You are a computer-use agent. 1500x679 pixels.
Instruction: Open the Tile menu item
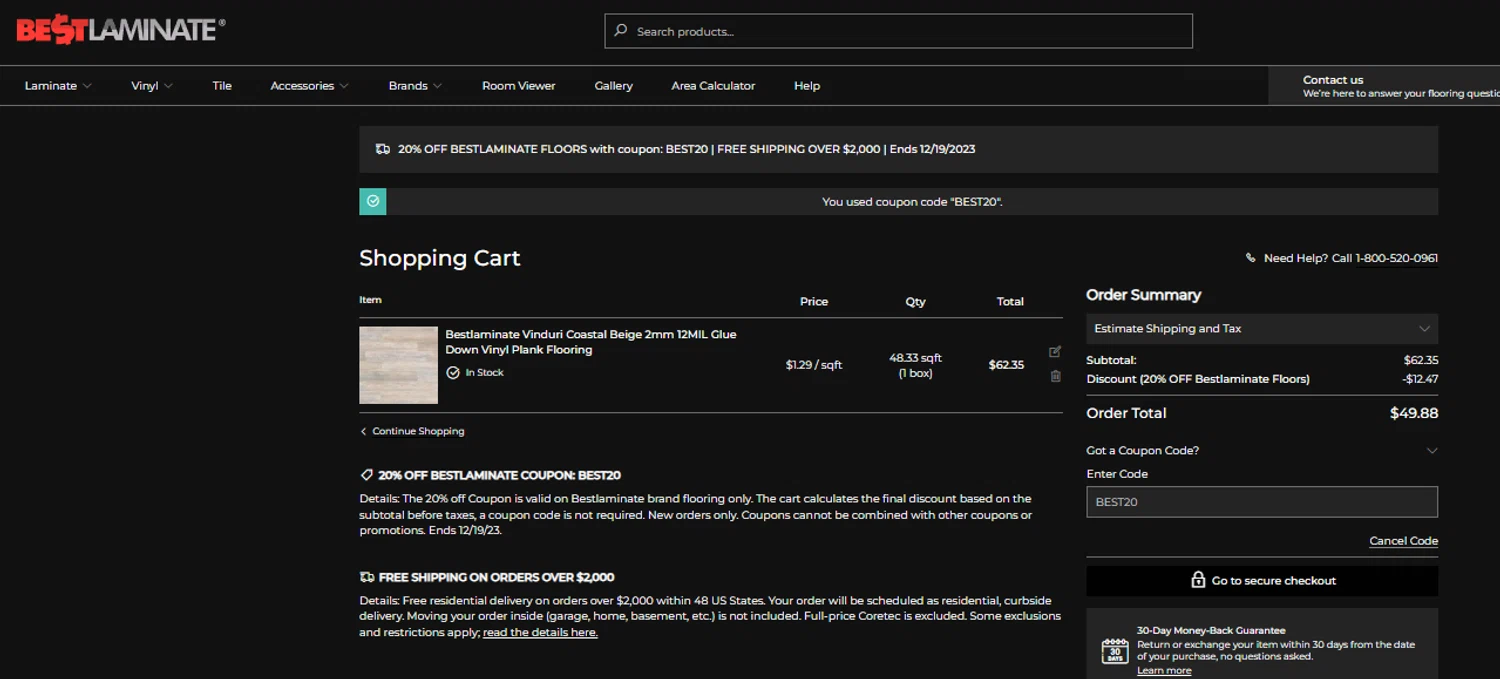pos(222,86)
